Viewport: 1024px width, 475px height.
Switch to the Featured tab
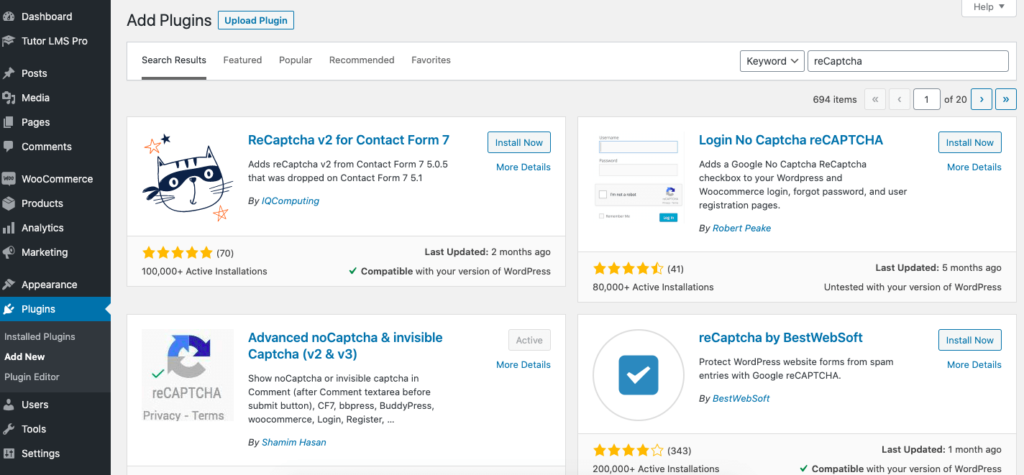242,60
